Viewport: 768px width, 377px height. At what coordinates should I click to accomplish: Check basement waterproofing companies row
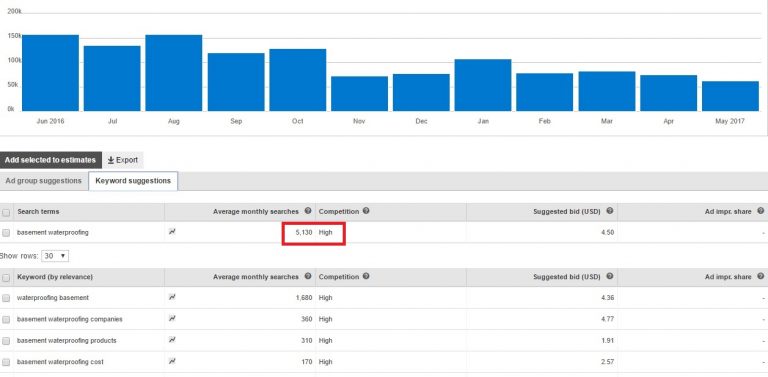6,320
